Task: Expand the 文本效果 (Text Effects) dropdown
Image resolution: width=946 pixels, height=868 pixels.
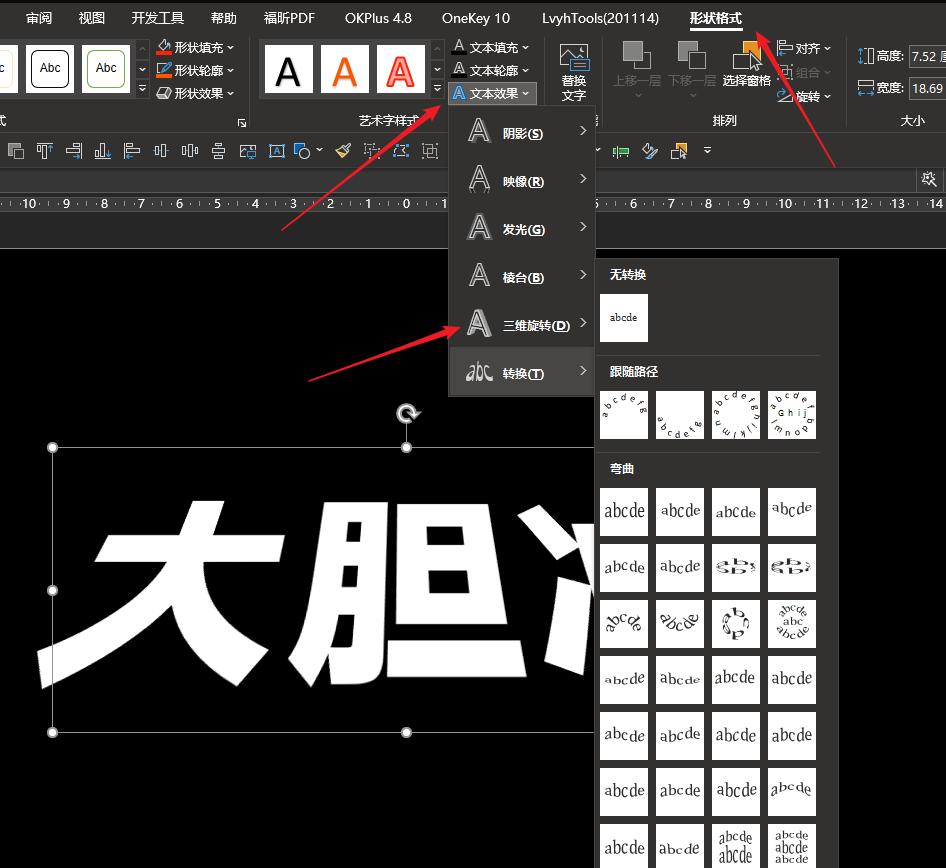Action: [526, 93]
